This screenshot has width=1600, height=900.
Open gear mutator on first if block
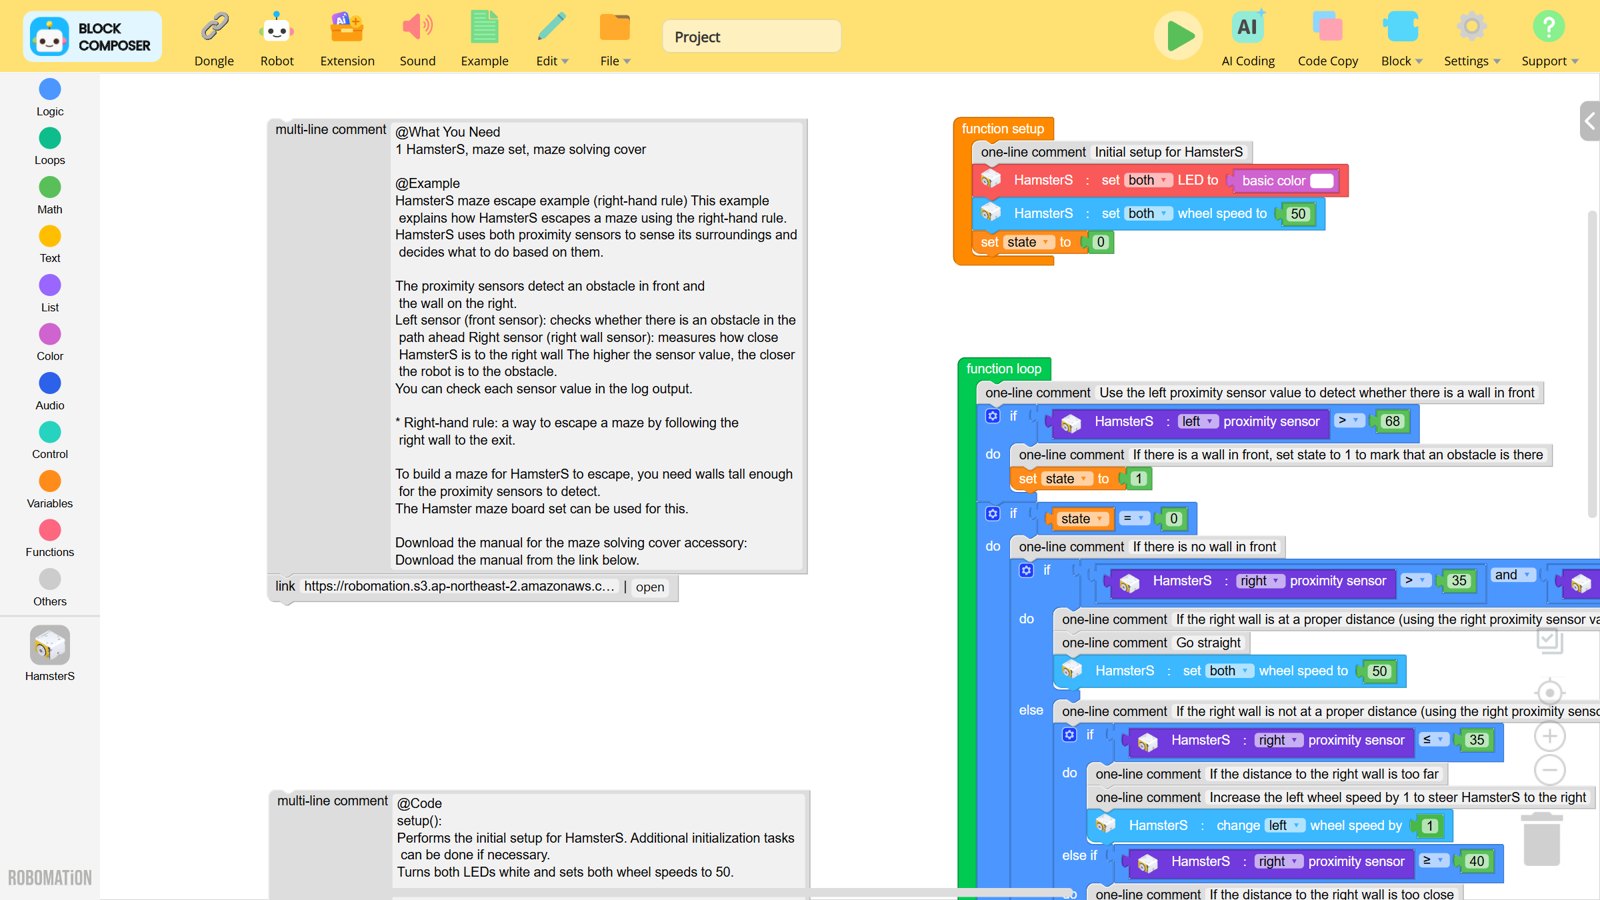[x=993, y=416]
